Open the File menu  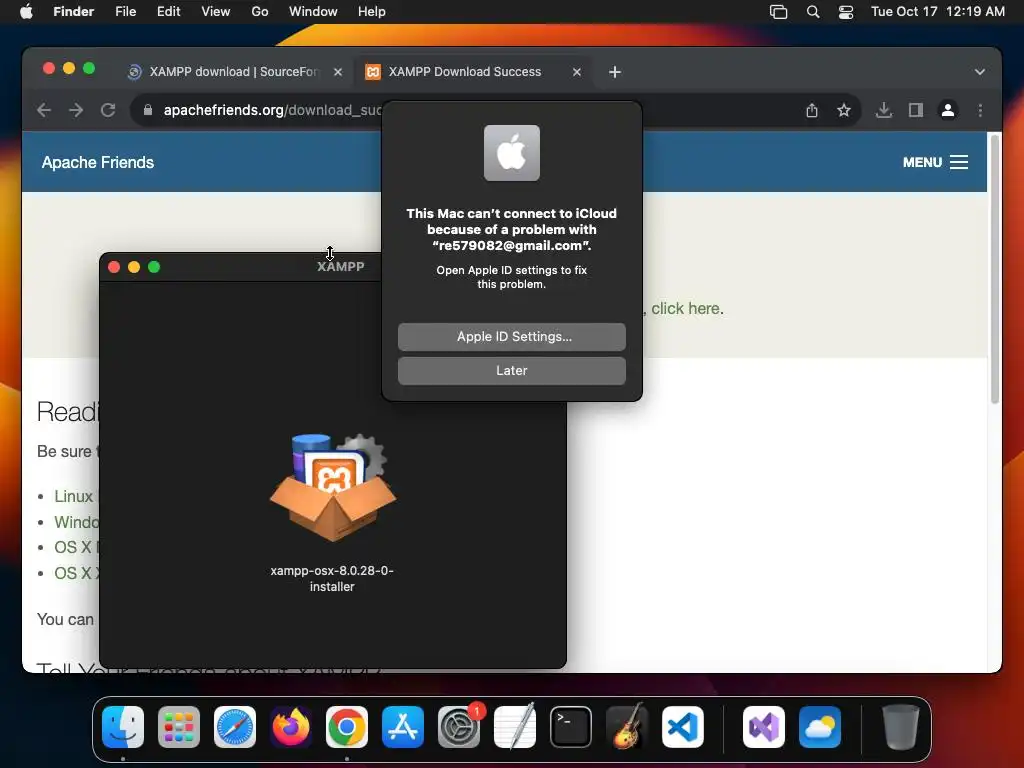click(125, 12)
